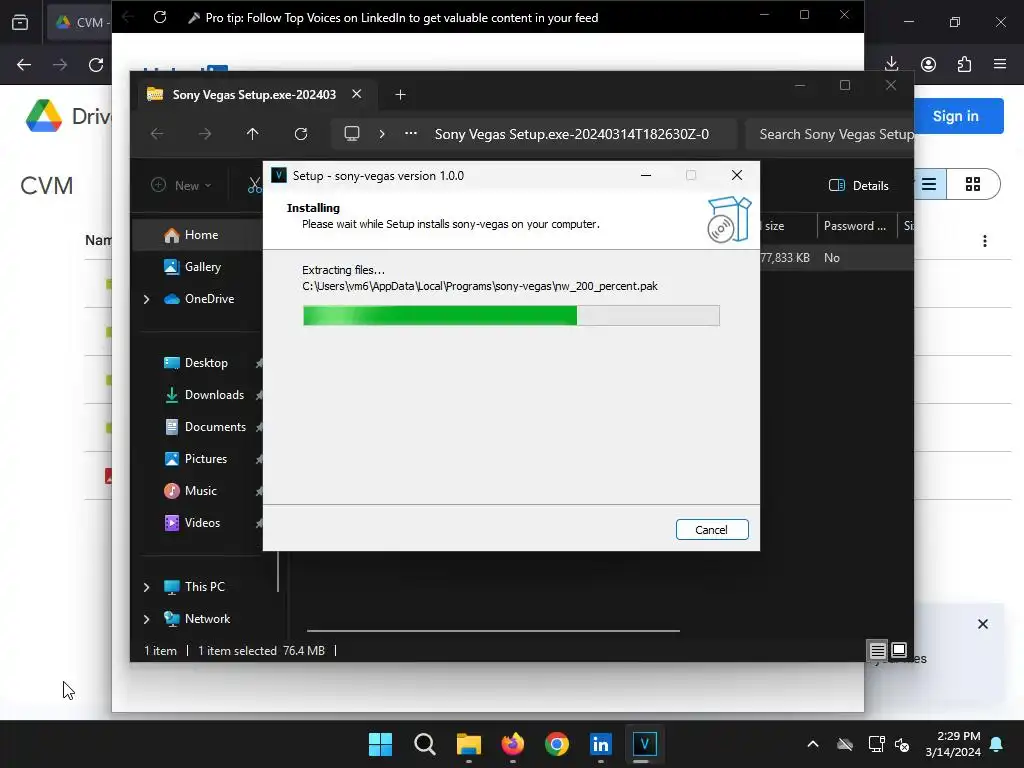1024x768 pixels.
Task: Click the Explorer horizontal scrollbar
Action: (x=493, y=631)
